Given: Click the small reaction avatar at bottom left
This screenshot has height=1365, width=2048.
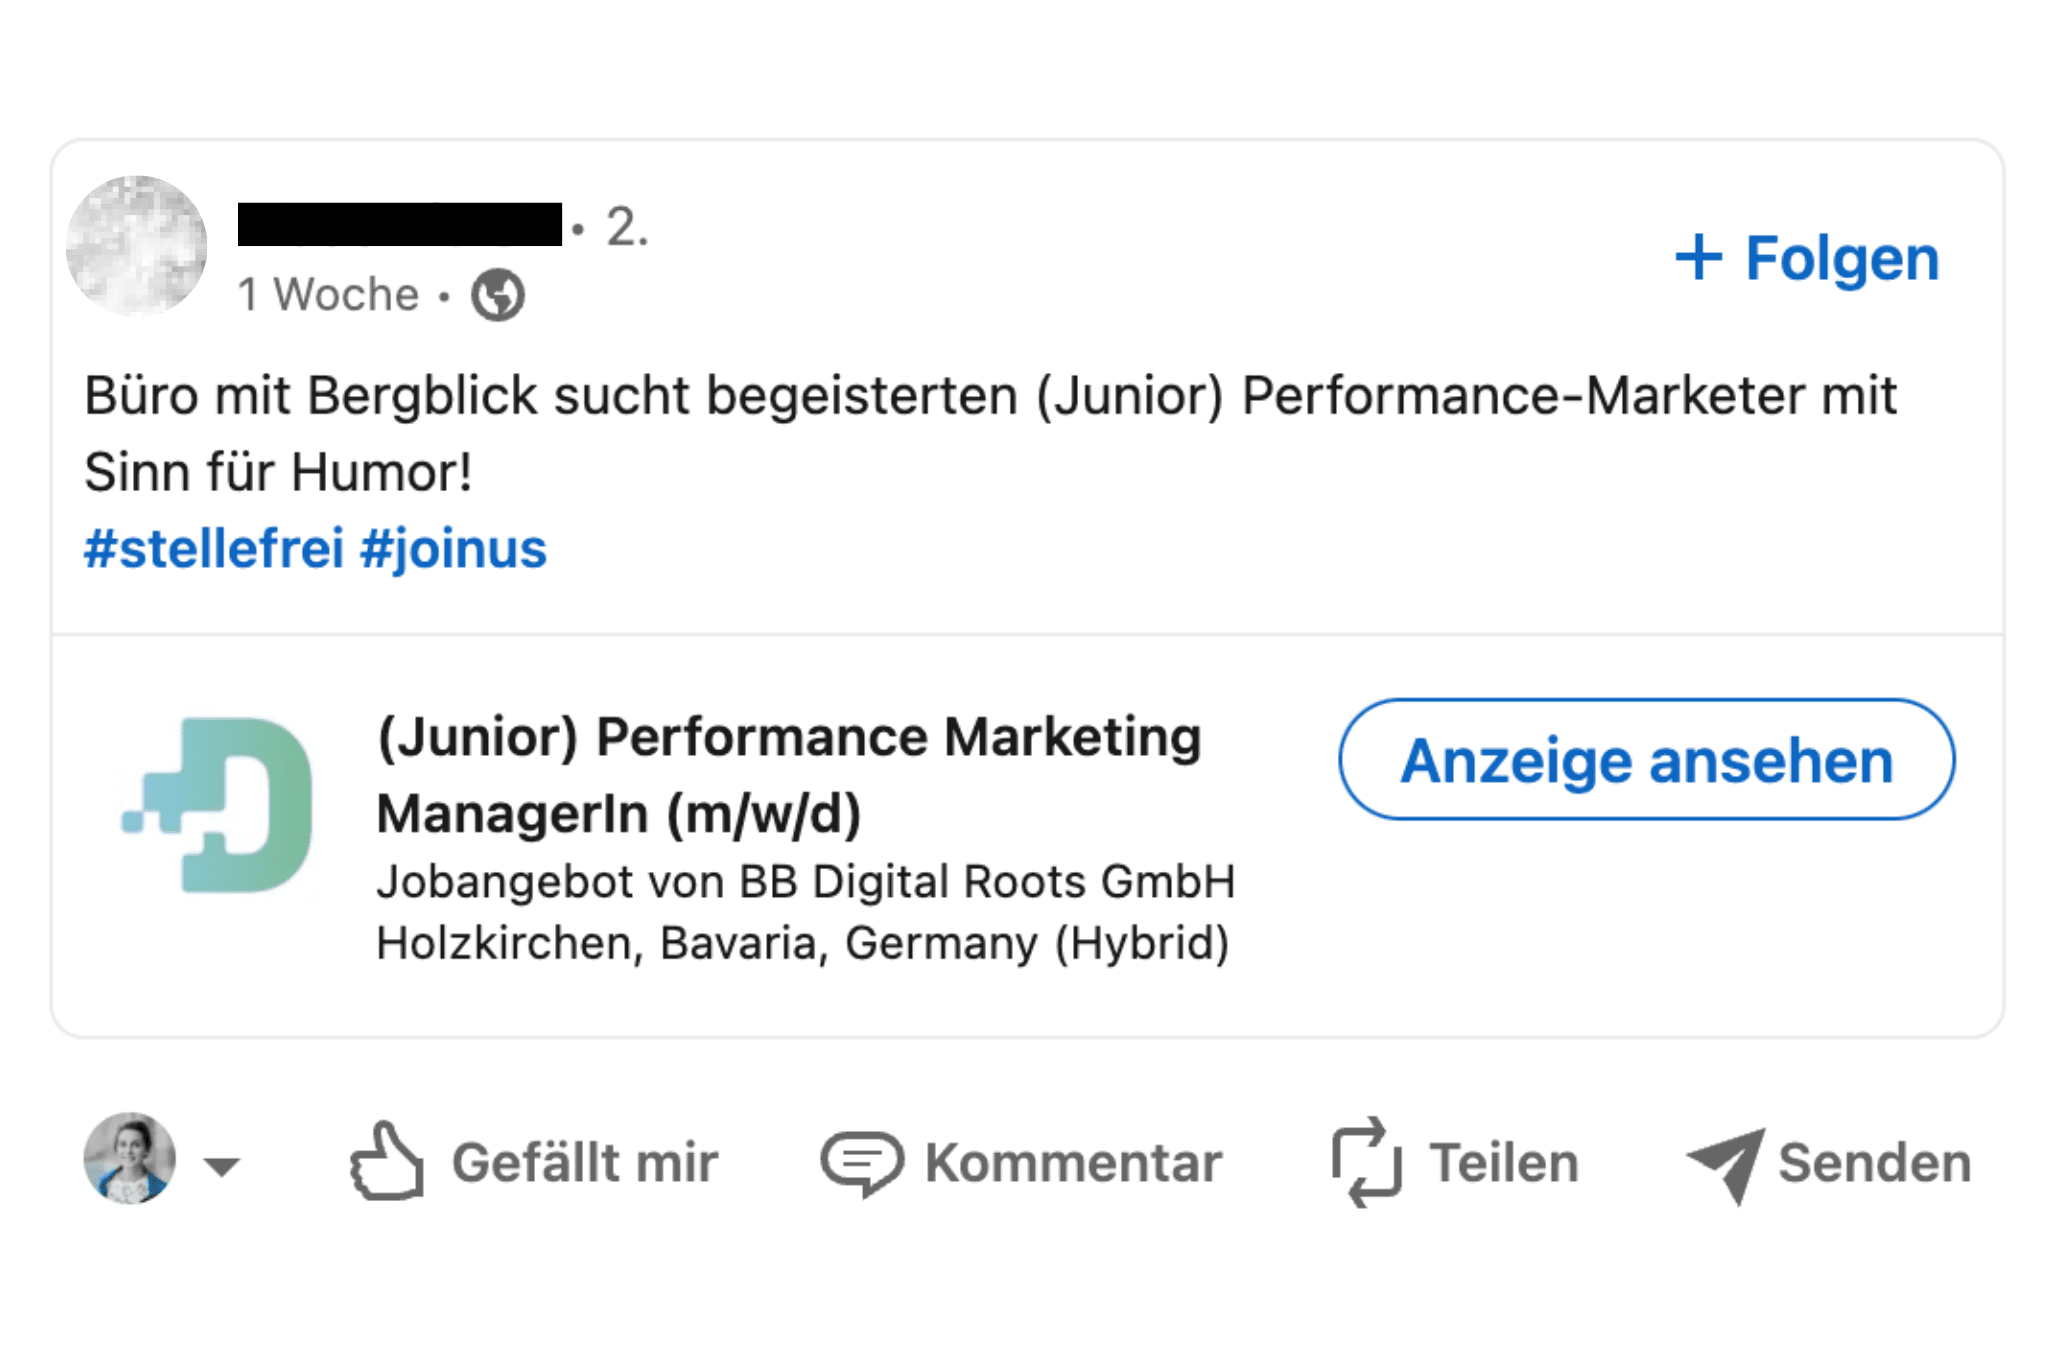Looking at the screenshot, I should point(129,1158).
